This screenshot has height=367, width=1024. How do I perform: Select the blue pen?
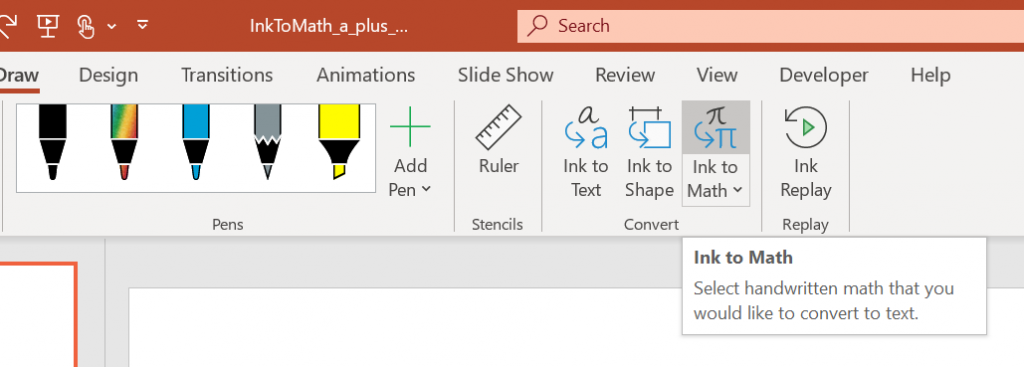(196, 142)
